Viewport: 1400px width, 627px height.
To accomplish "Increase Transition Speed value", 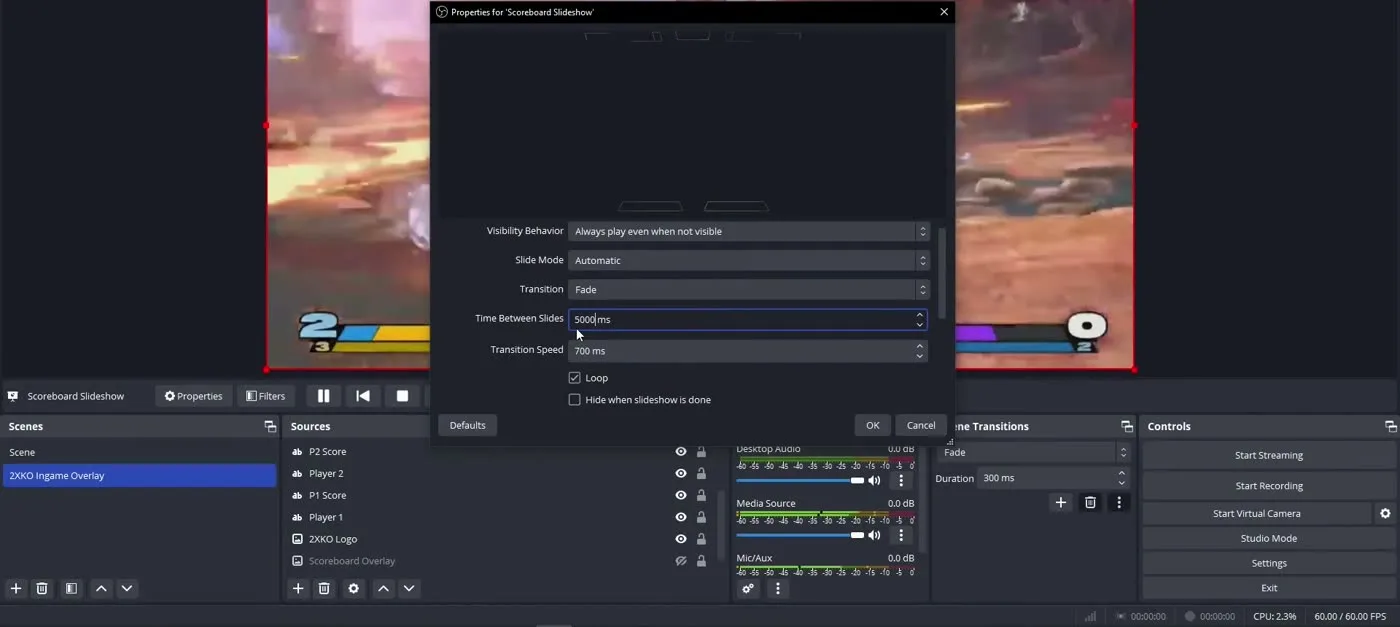I will pos(919,346).
